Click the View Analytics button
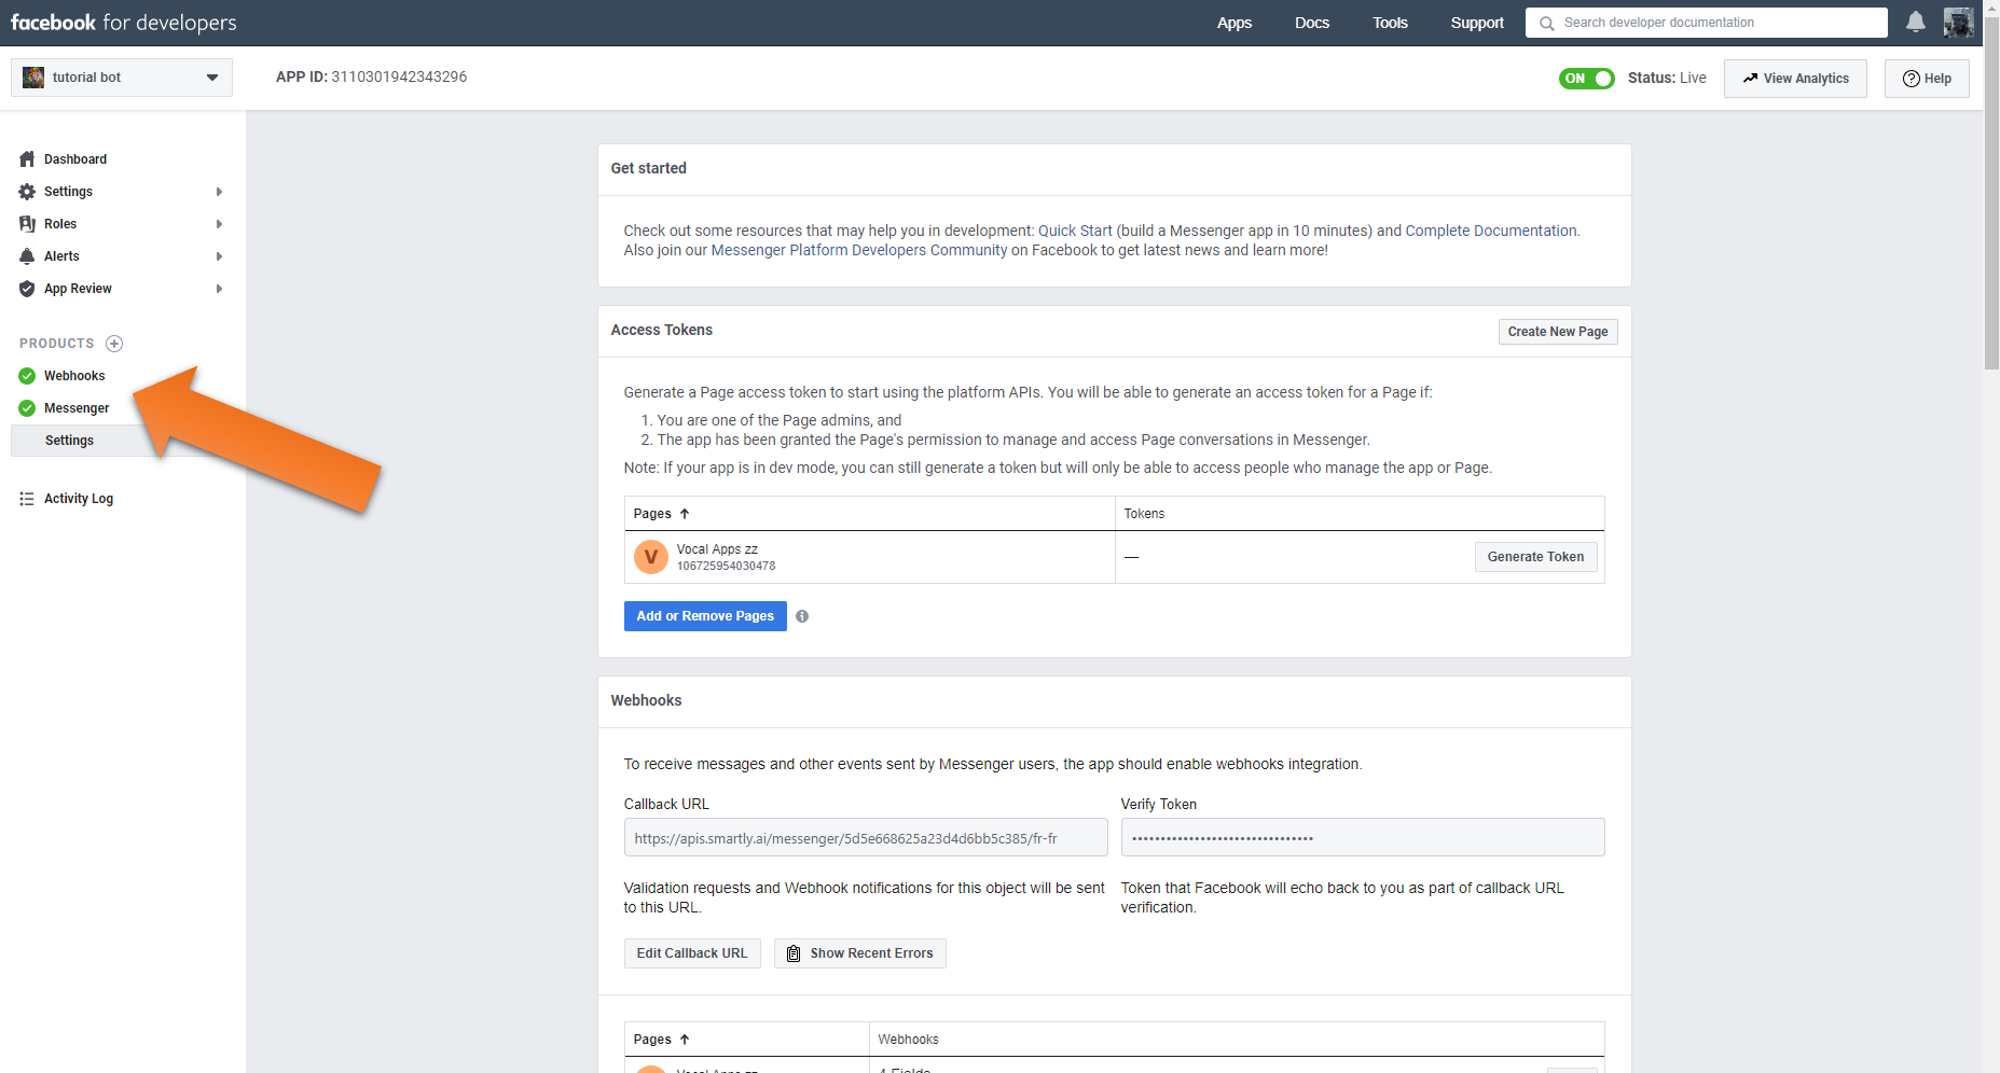This screenshot has width=2000, height=1073. [x=1795, y=78]
